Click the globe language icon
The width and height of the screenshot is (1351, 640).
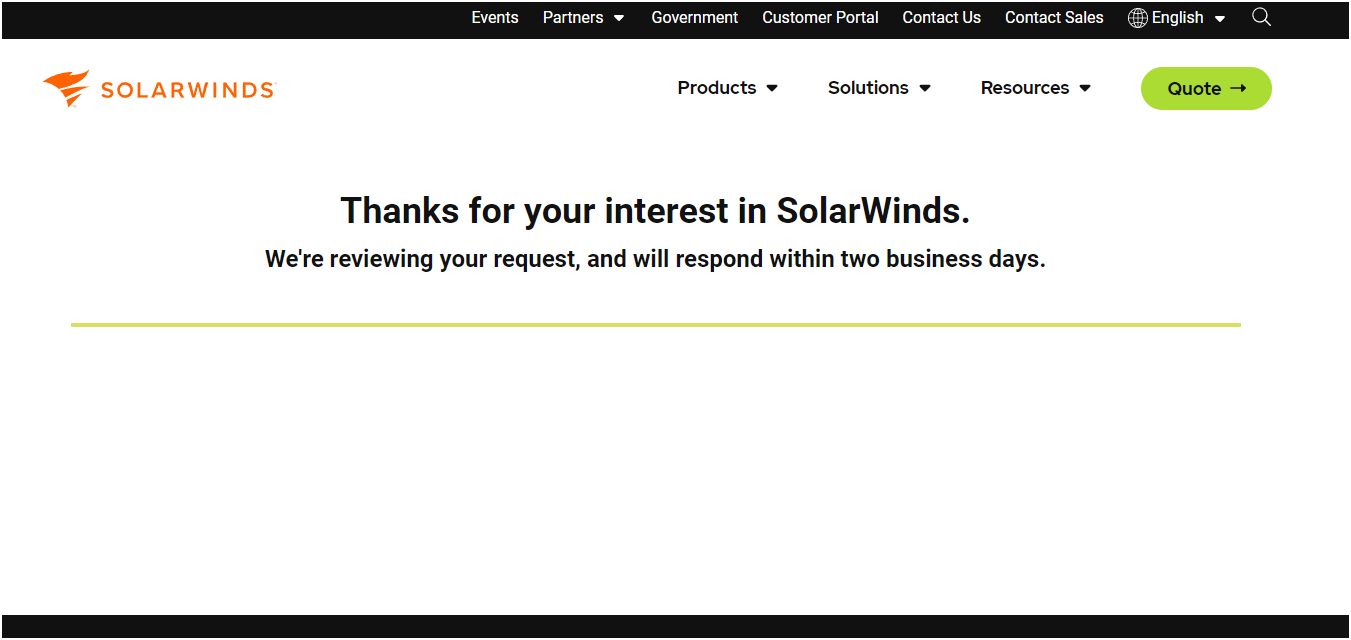1138,18
